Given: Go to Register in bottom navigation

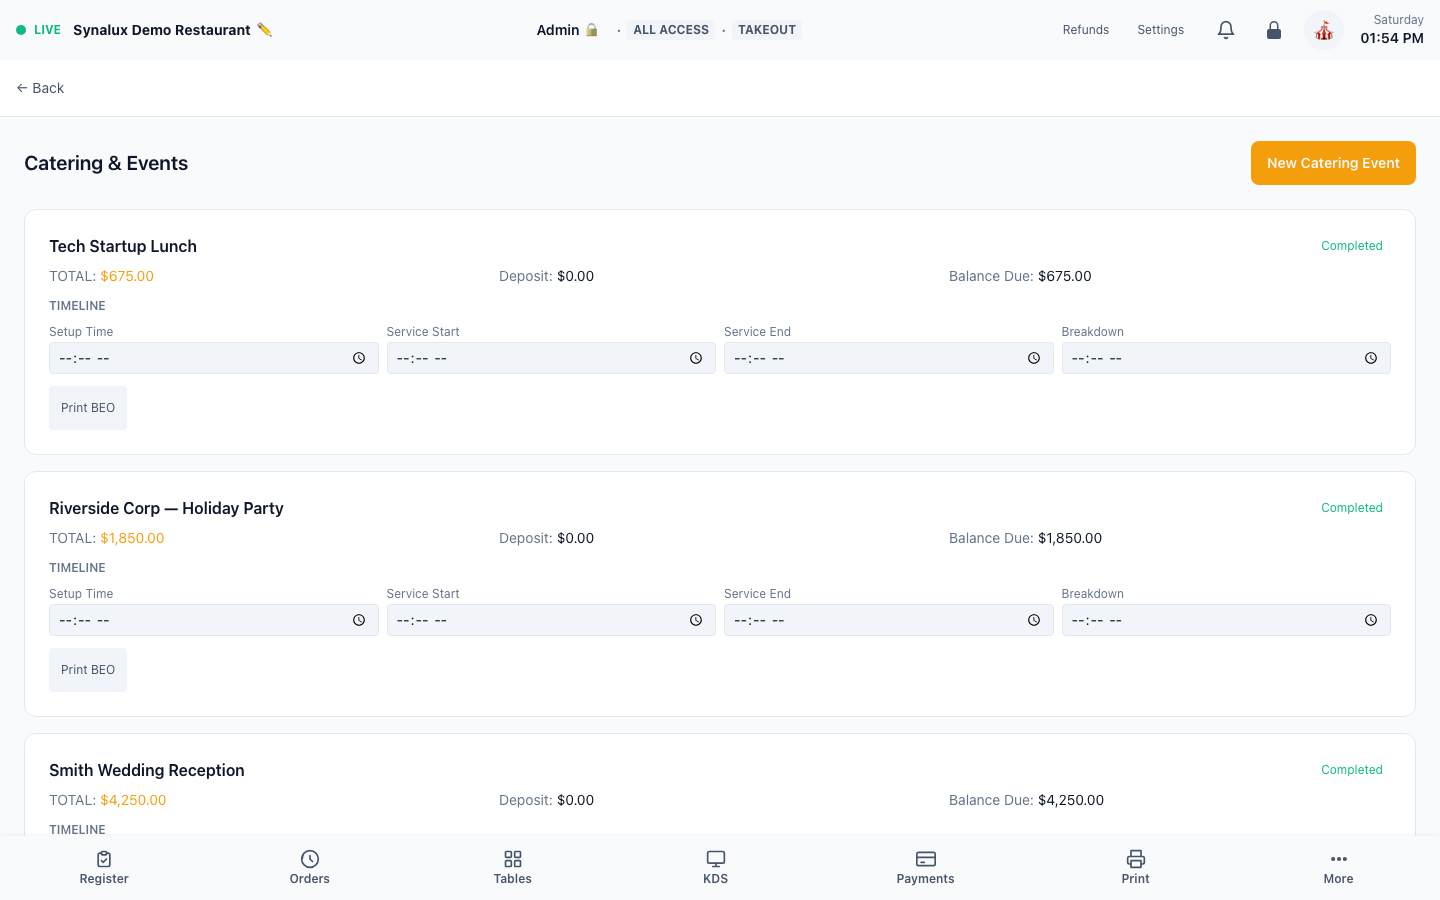Looking at the screenshot, I should coord(104,868).
